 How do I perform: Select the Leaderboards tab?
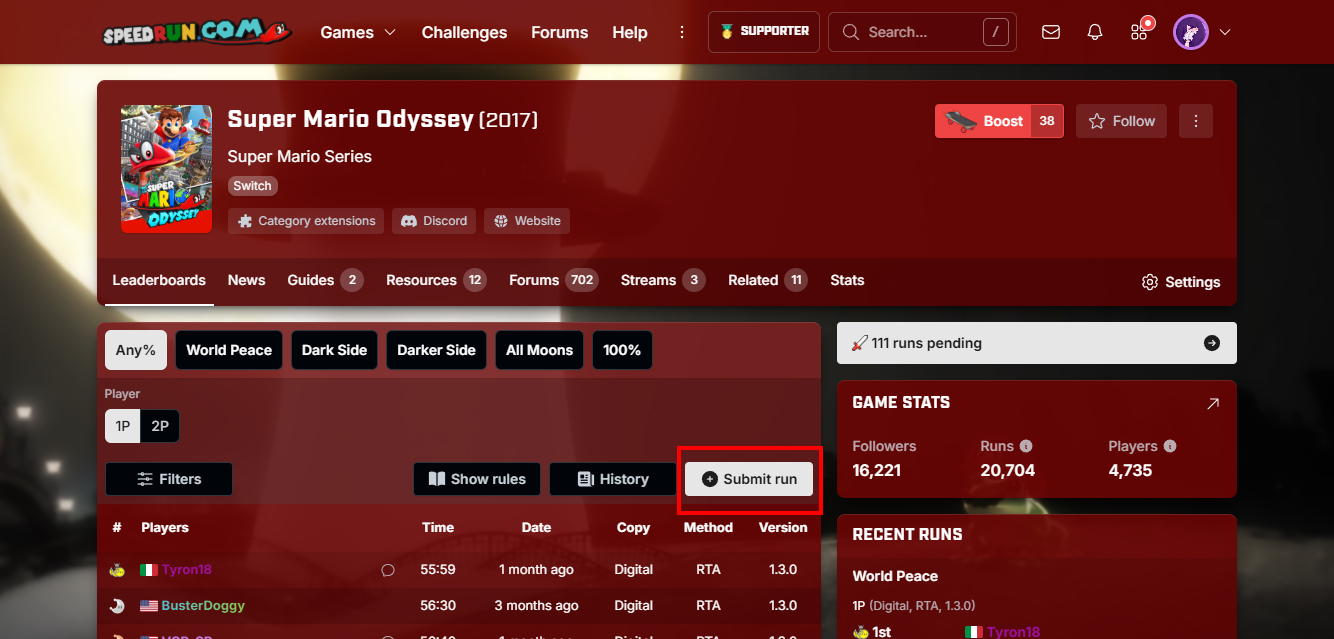tap(159, 281)
